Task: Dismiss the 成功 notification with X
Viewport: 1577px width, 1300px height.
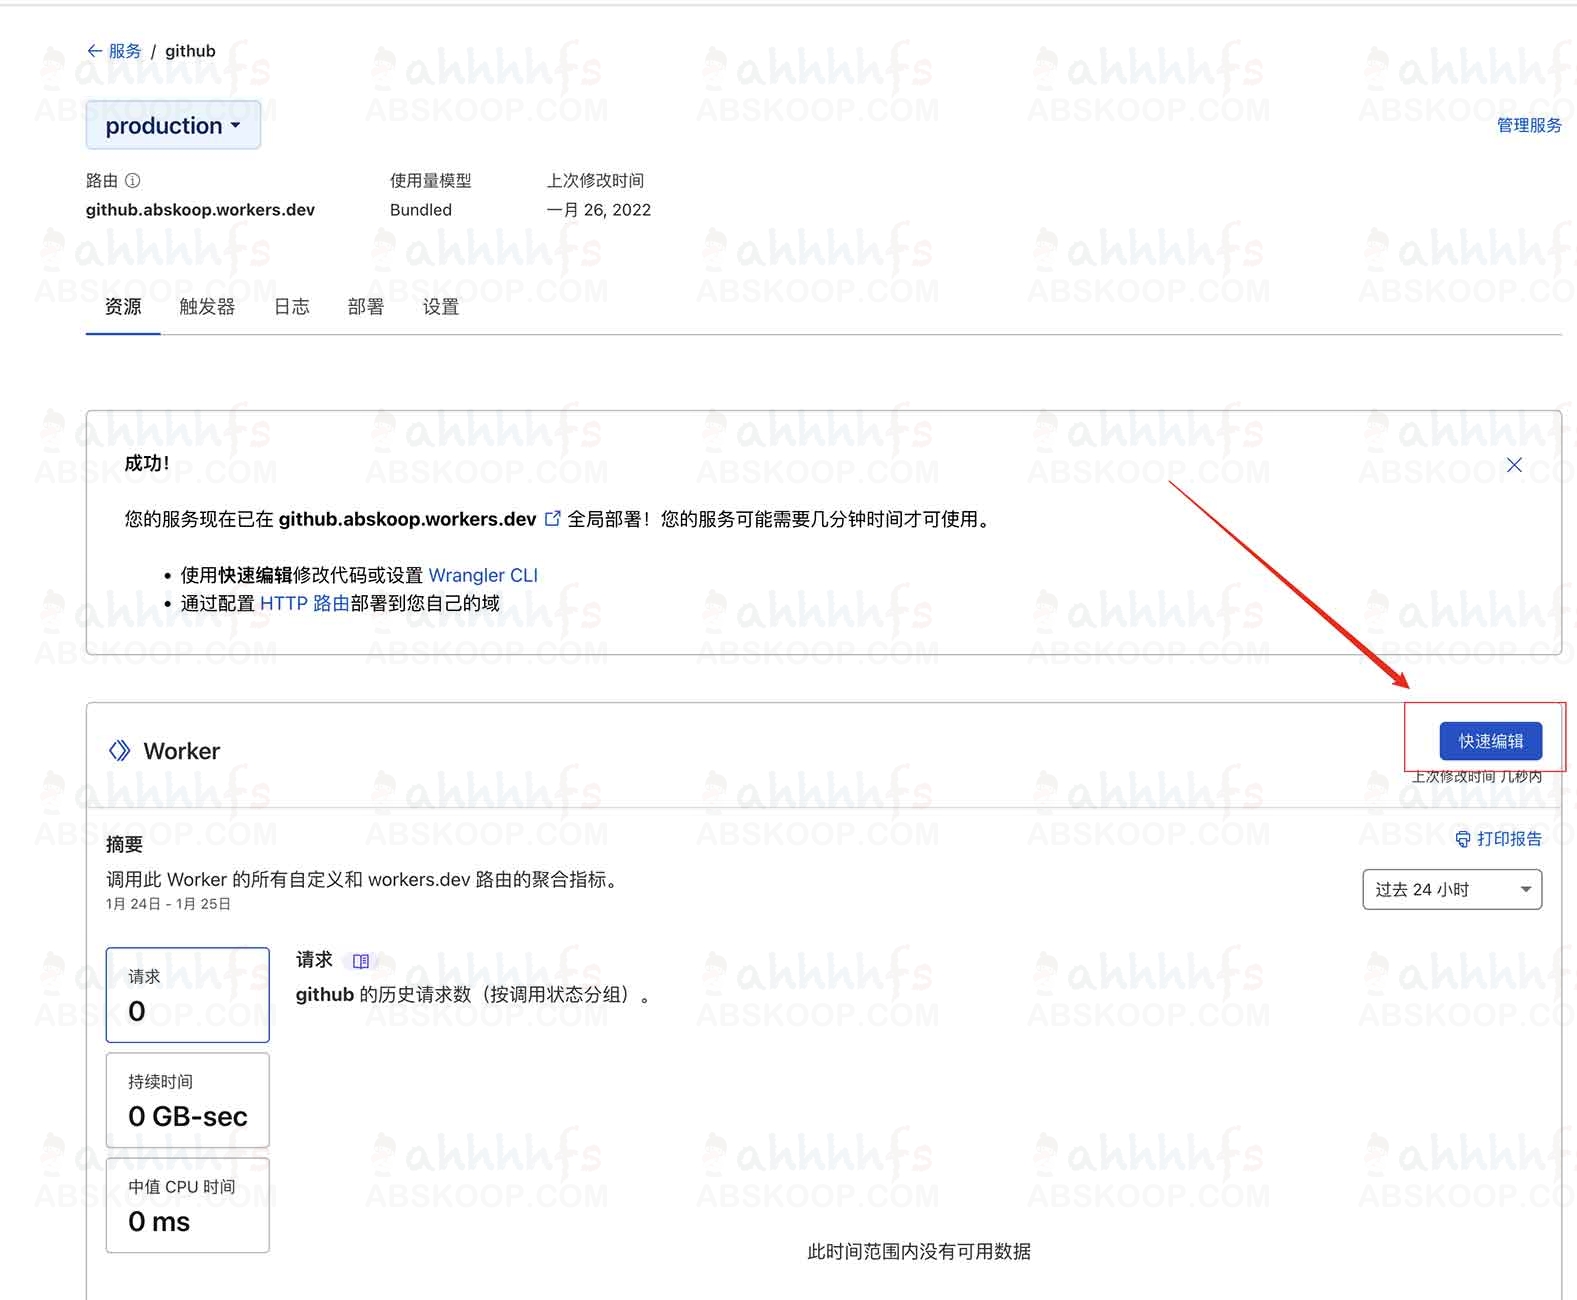Action: tap(1514, 465)
